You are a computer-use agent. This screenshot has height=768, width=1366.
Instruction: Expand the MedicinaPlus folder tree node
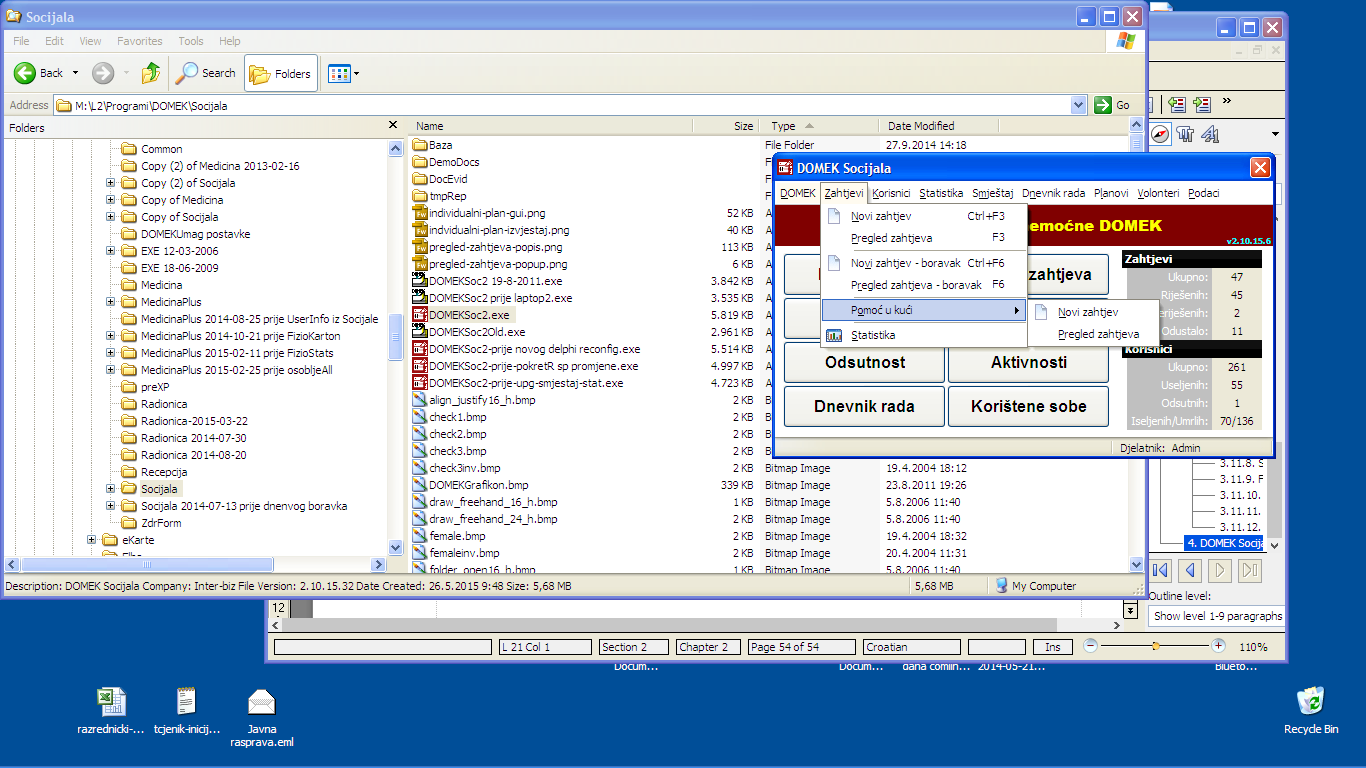(110, 302)
